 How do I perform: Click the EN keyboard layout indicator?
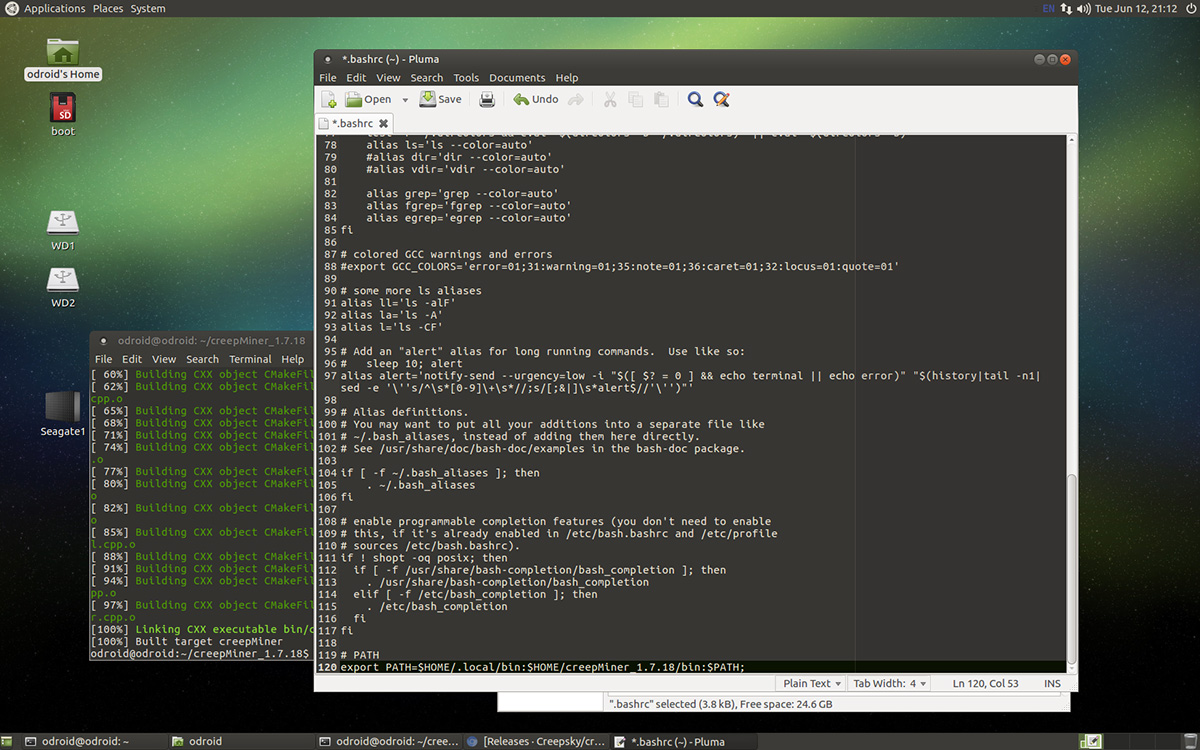(1048, 9)
